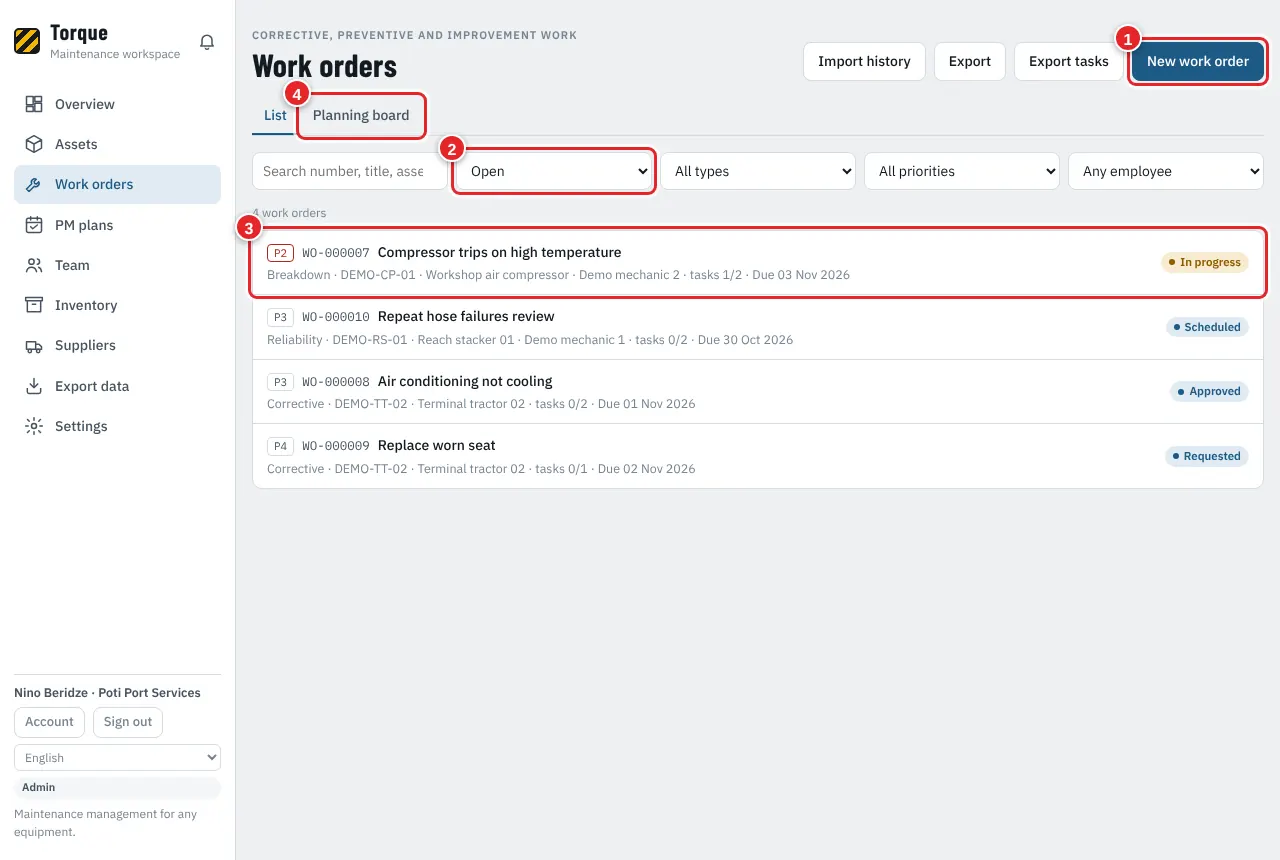Screen dimensions: 1280x860
Task: Open the Any employee filter
Action: pos(1166,171)
